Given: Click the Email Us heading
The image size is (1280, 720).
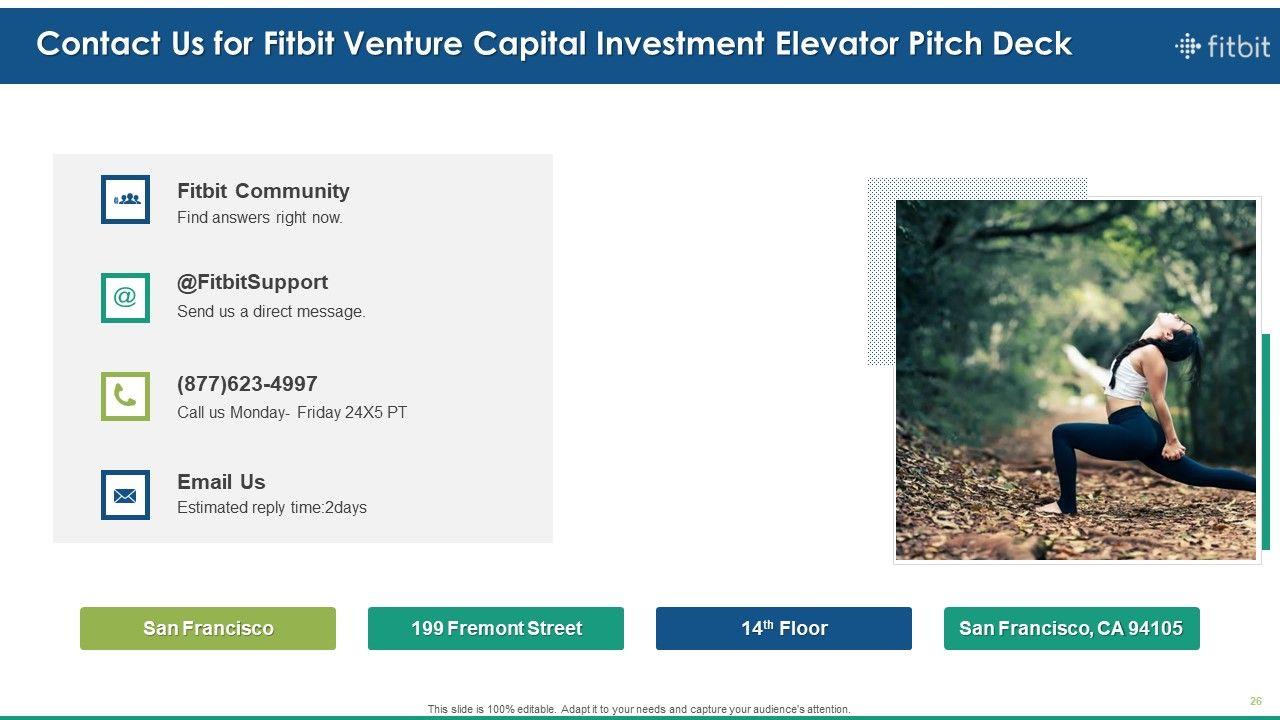Looking at the screenshot, I should point(221,482).
